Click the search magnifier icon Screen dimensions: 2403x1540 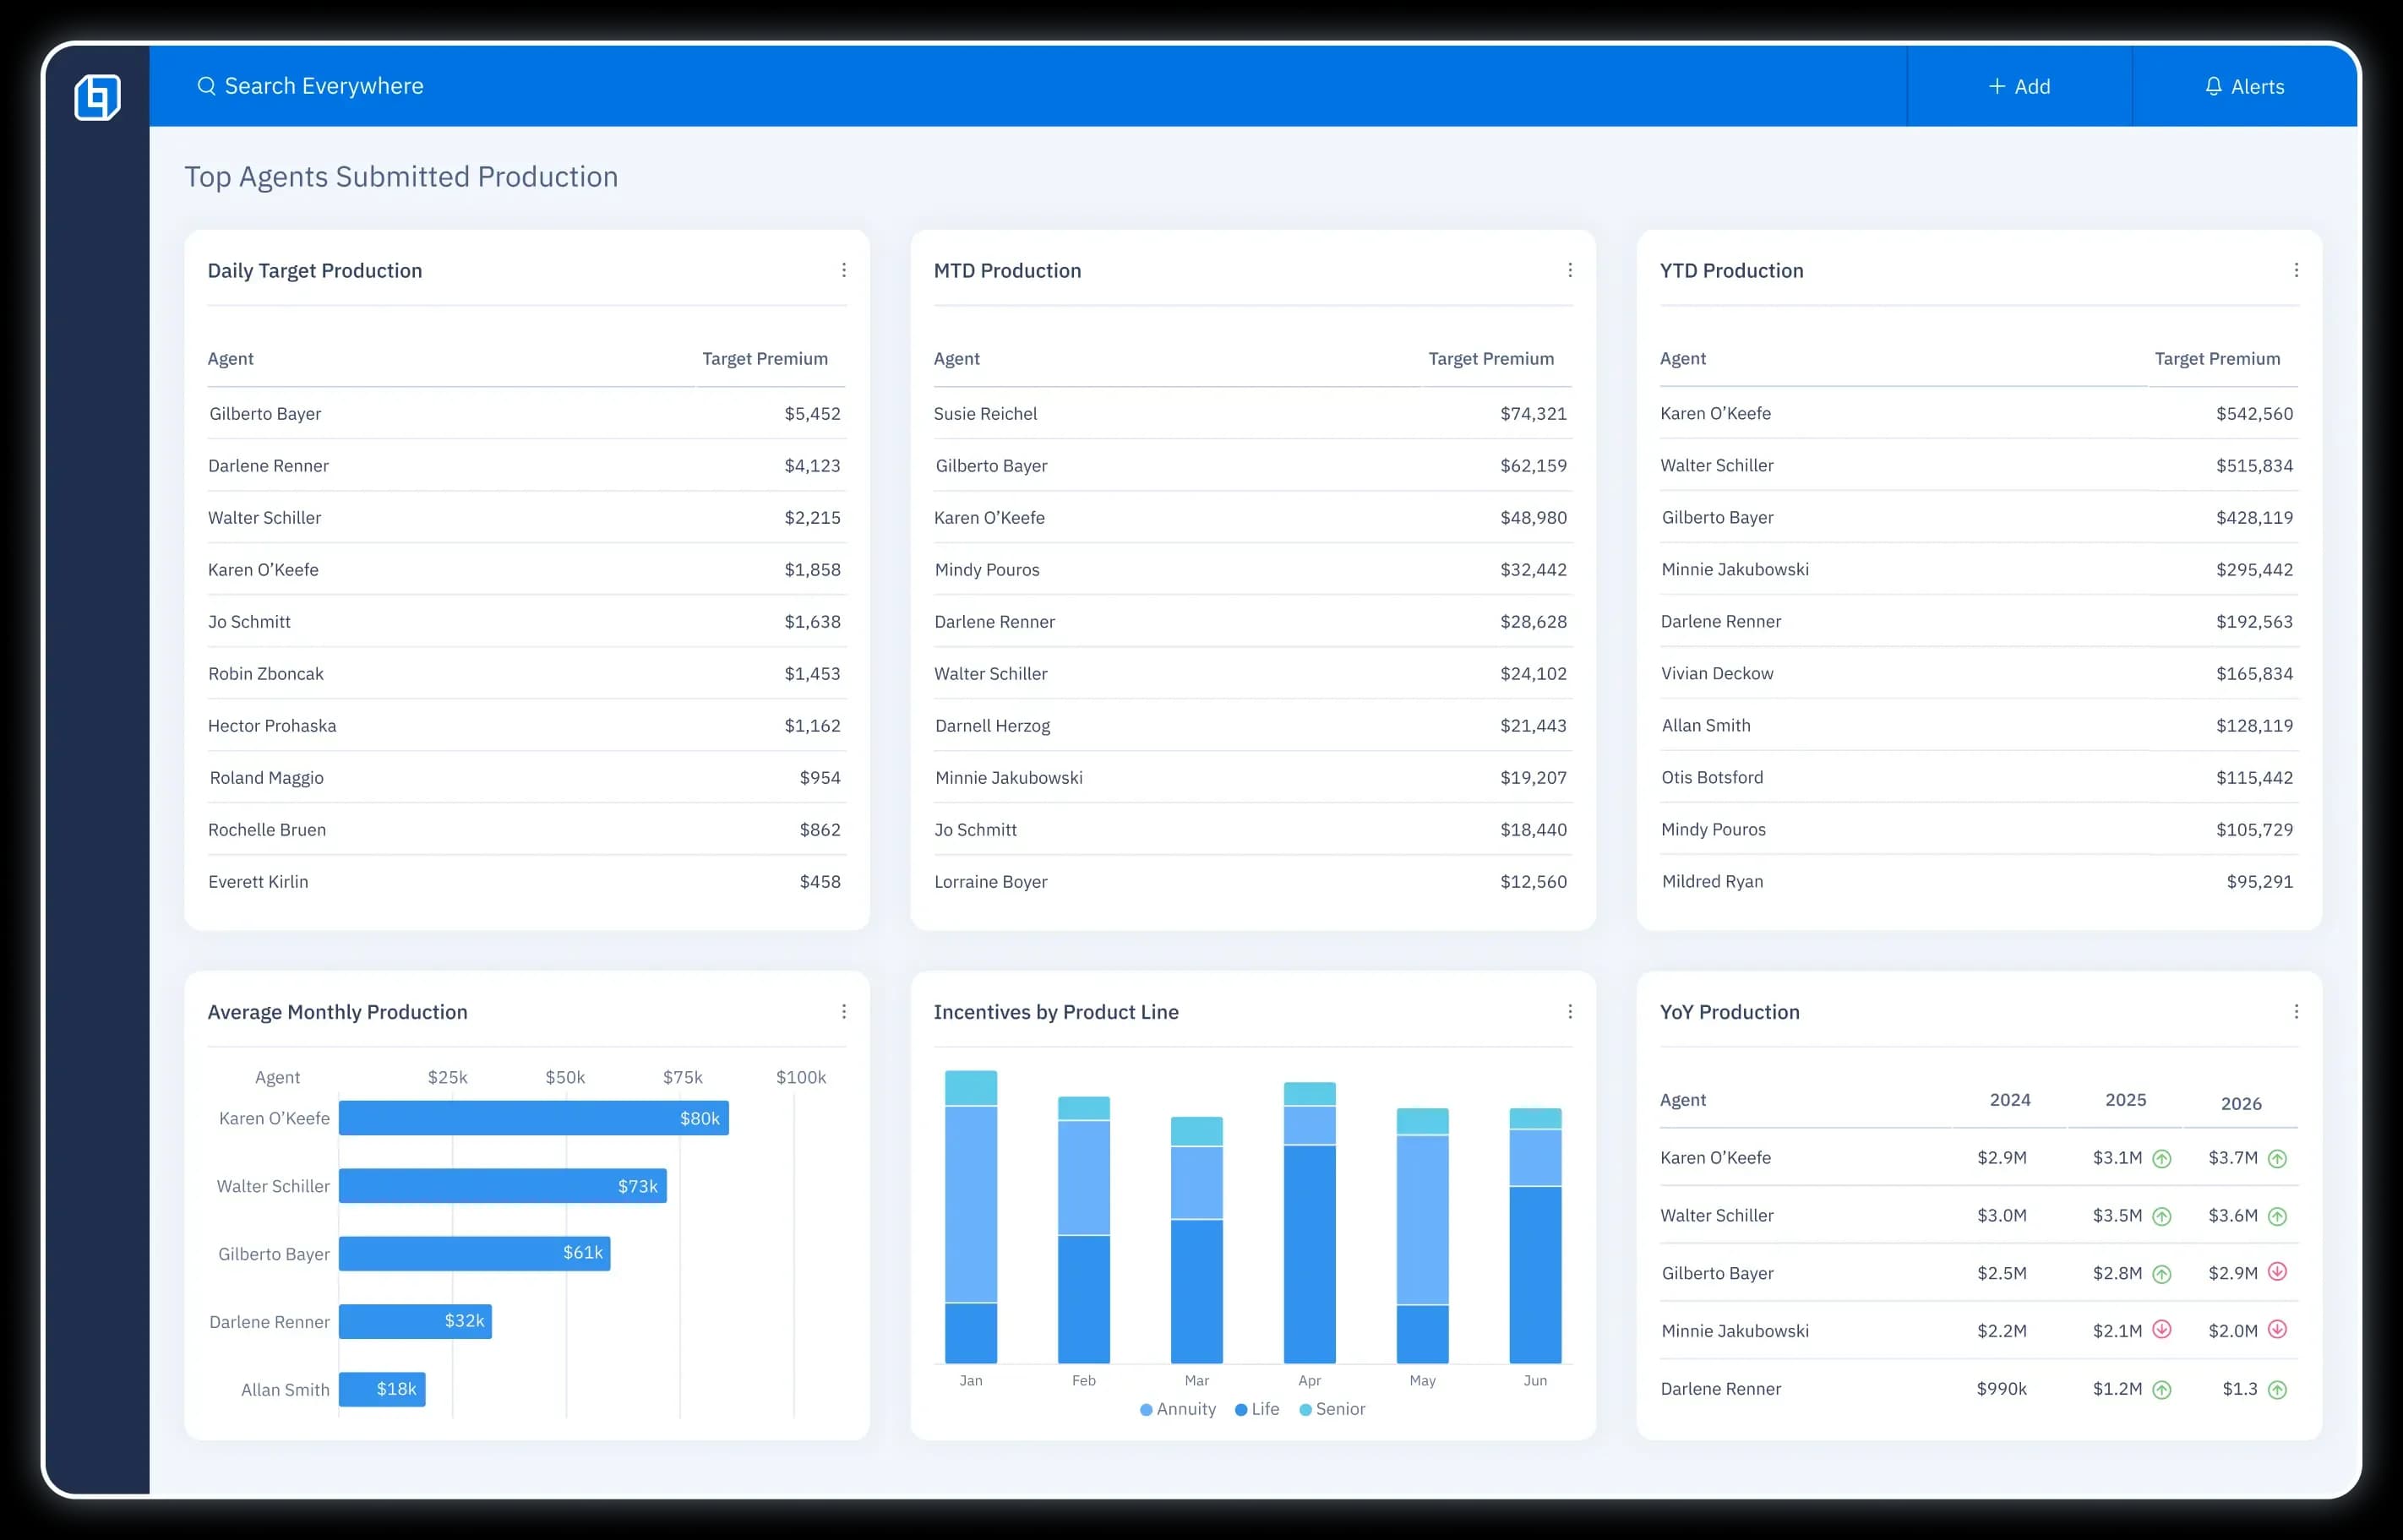point(206,86)
